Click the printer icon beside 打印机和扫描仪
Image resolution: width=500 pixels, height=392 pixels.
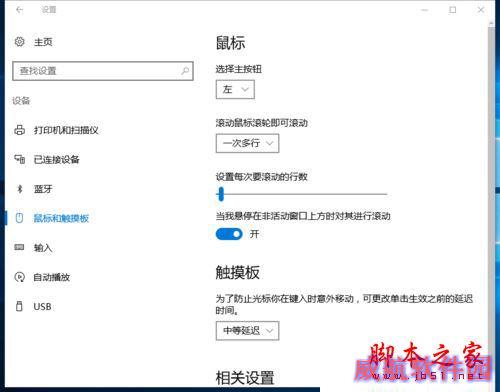click(20, 130)
